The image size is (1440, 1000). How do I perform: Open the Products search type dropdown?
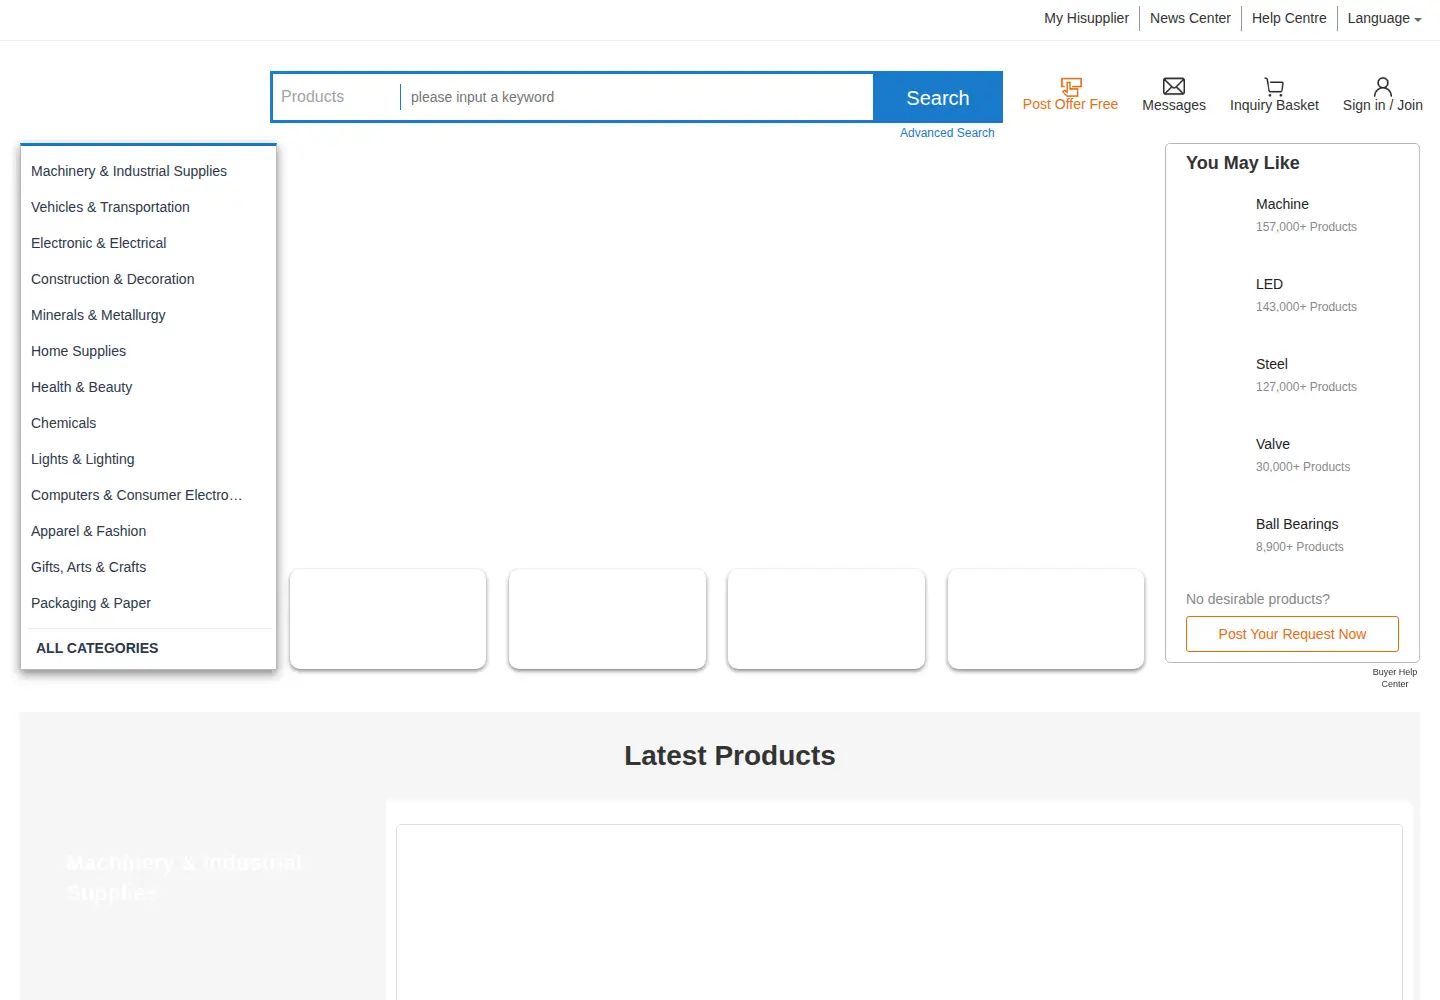[x=336, y=97]
